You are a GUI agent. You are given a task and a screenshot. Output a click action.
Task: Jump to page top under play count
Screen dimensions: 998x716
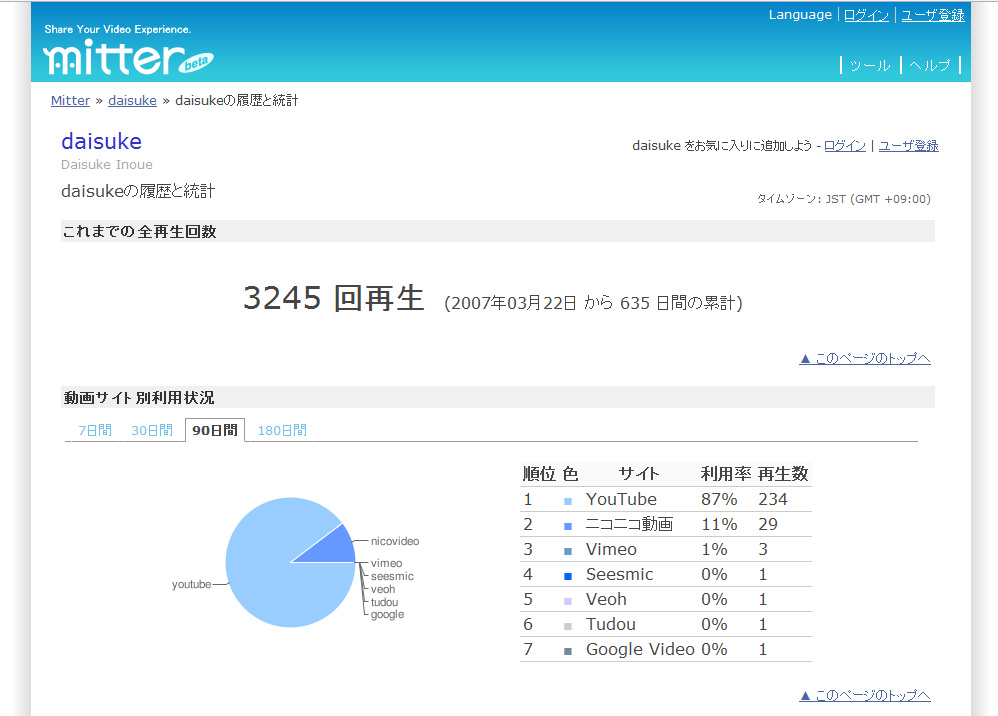pyautogui.click(x=865, y=358)
